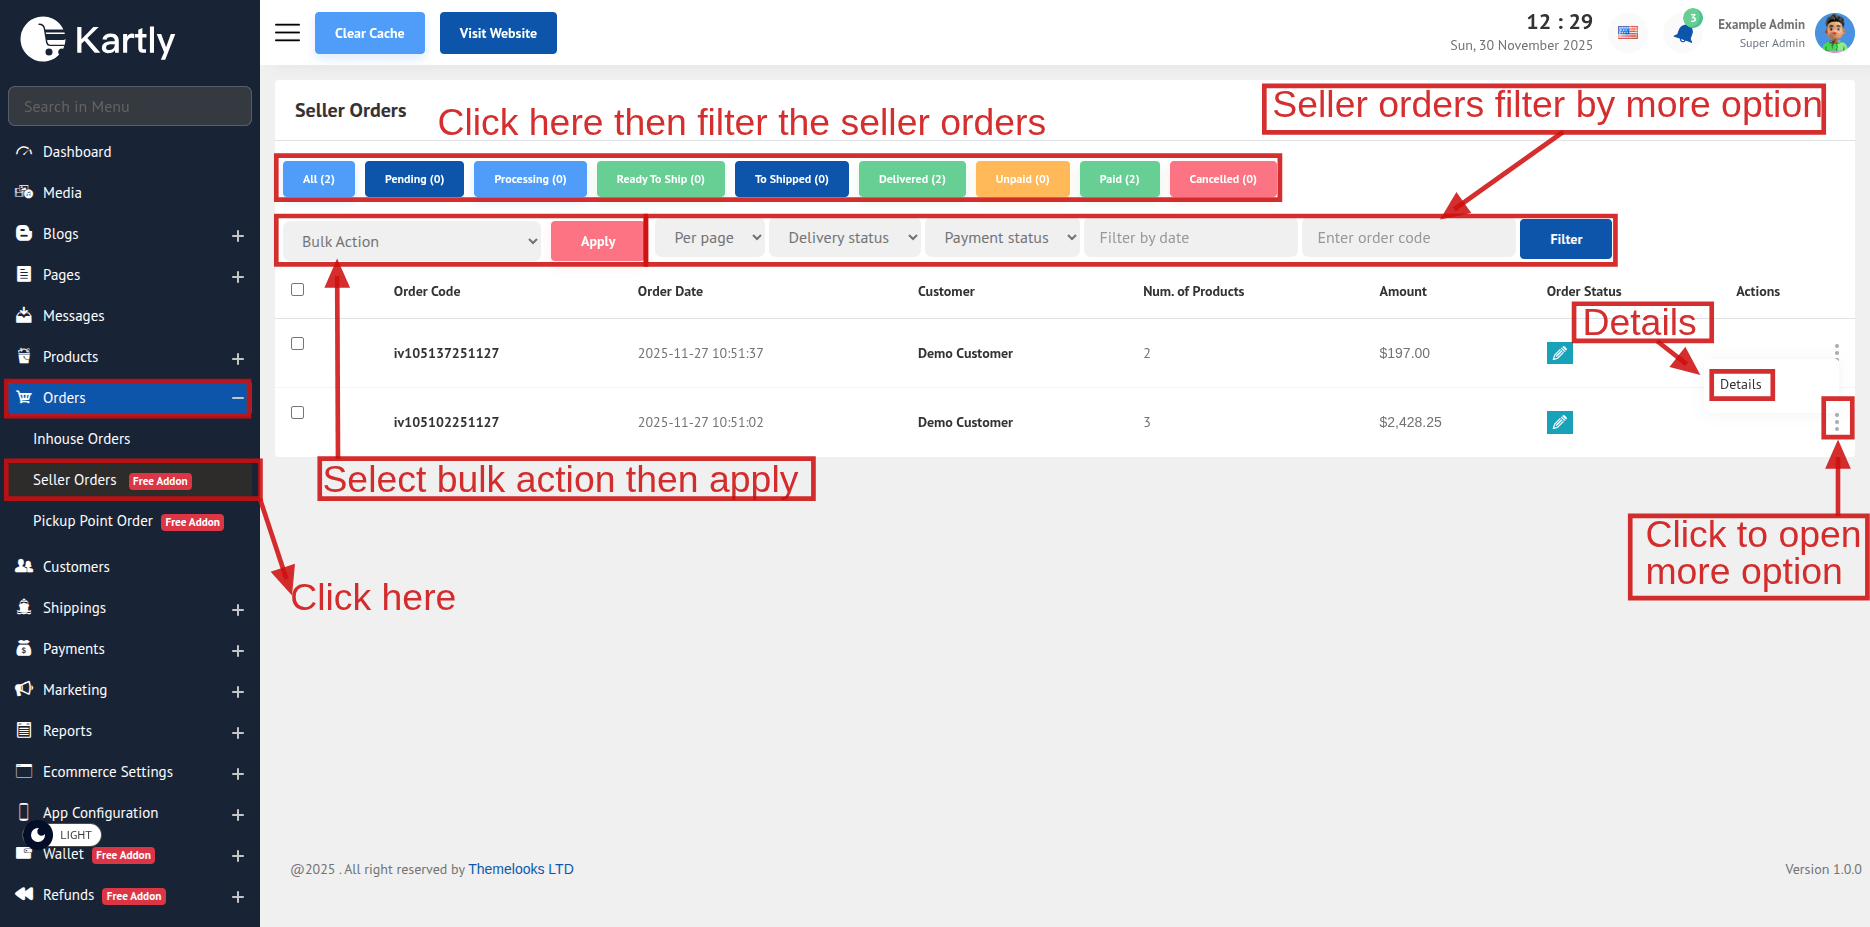Screen dimensions: 1870x927
Task: Click the Clear Cache button
Action: [369, 33]
